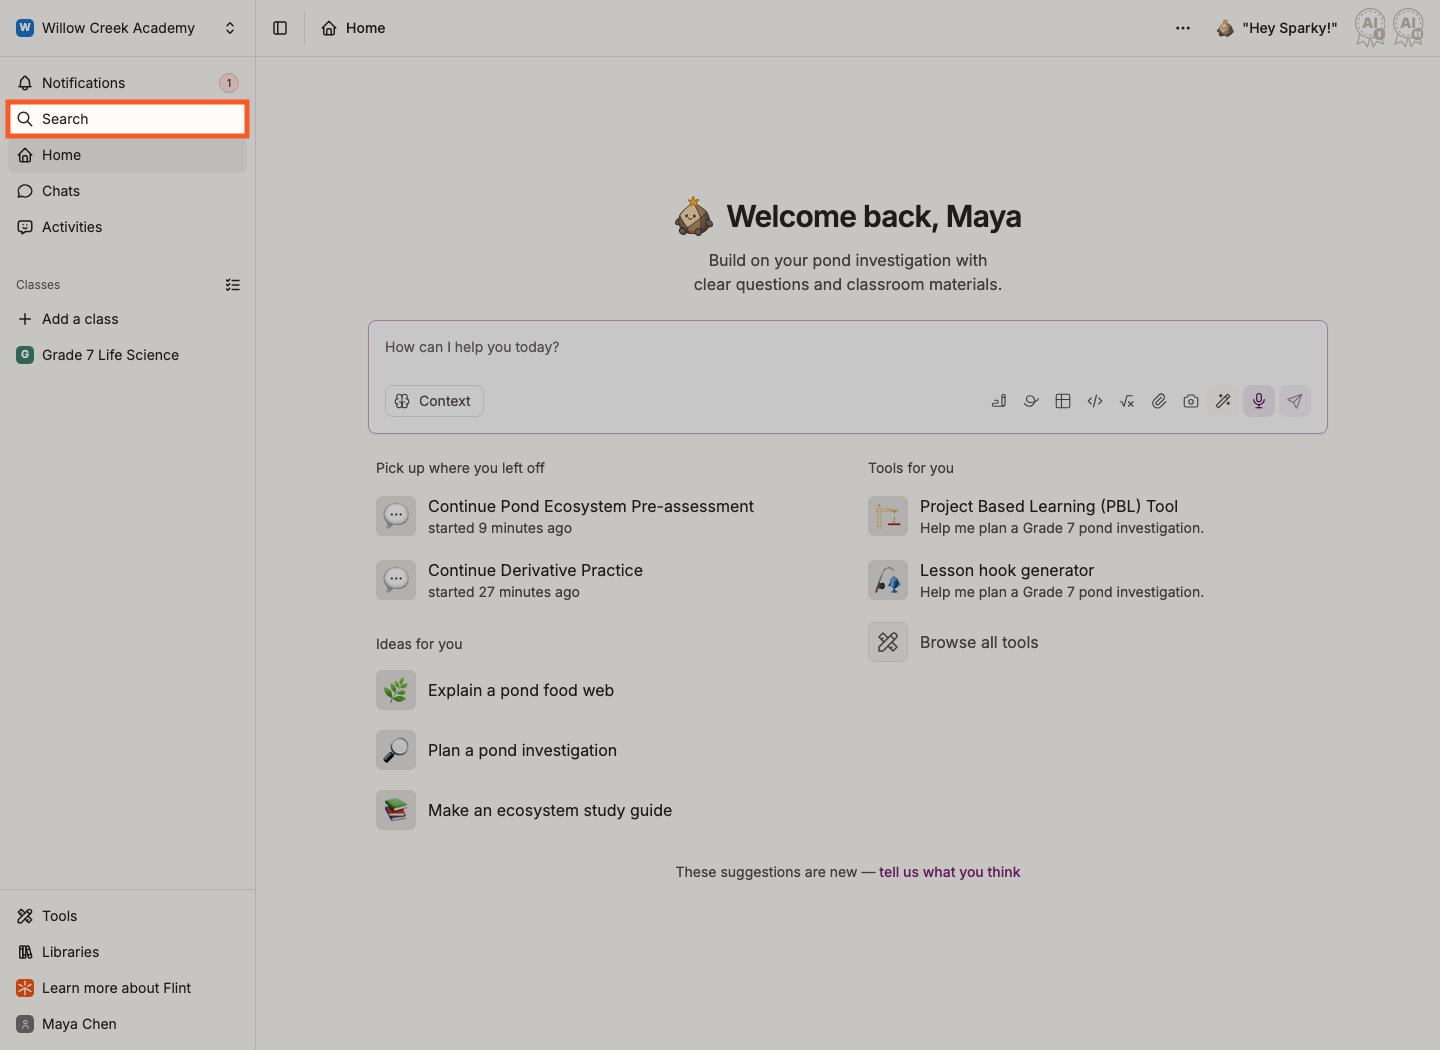Open Notifications in the sidebar
The width and height of the screenshot is (1440, 1050).
tap(127, 83)
